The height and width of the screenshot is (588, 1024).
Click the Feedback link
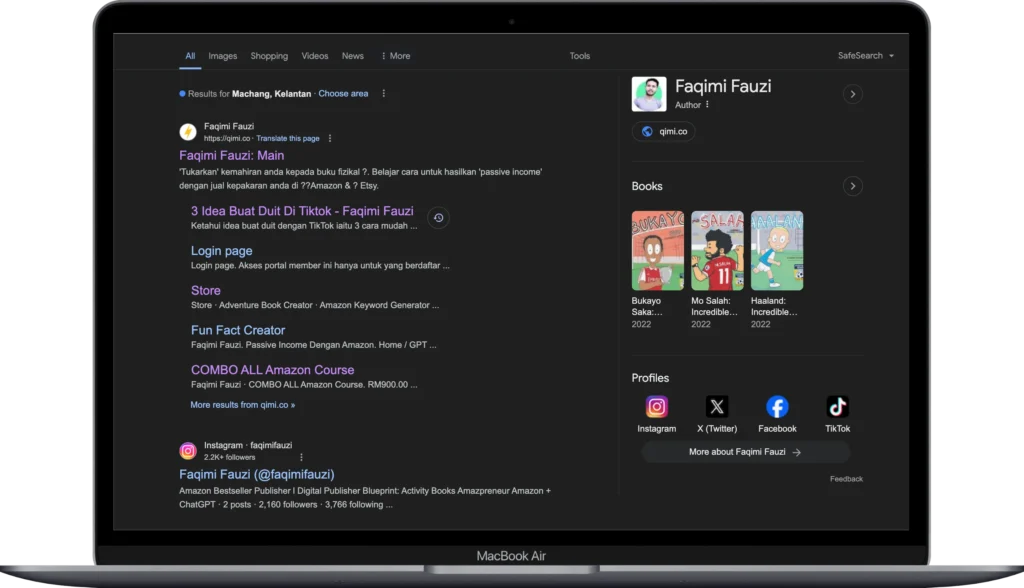click(x=846, y=479)
